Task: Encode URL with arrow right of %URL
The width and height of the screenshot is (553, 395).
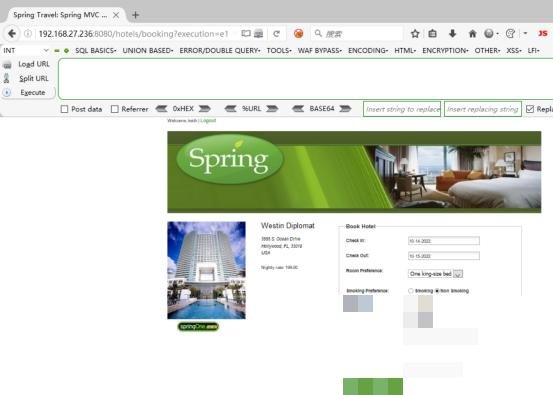Action: [x=272, y=109]
